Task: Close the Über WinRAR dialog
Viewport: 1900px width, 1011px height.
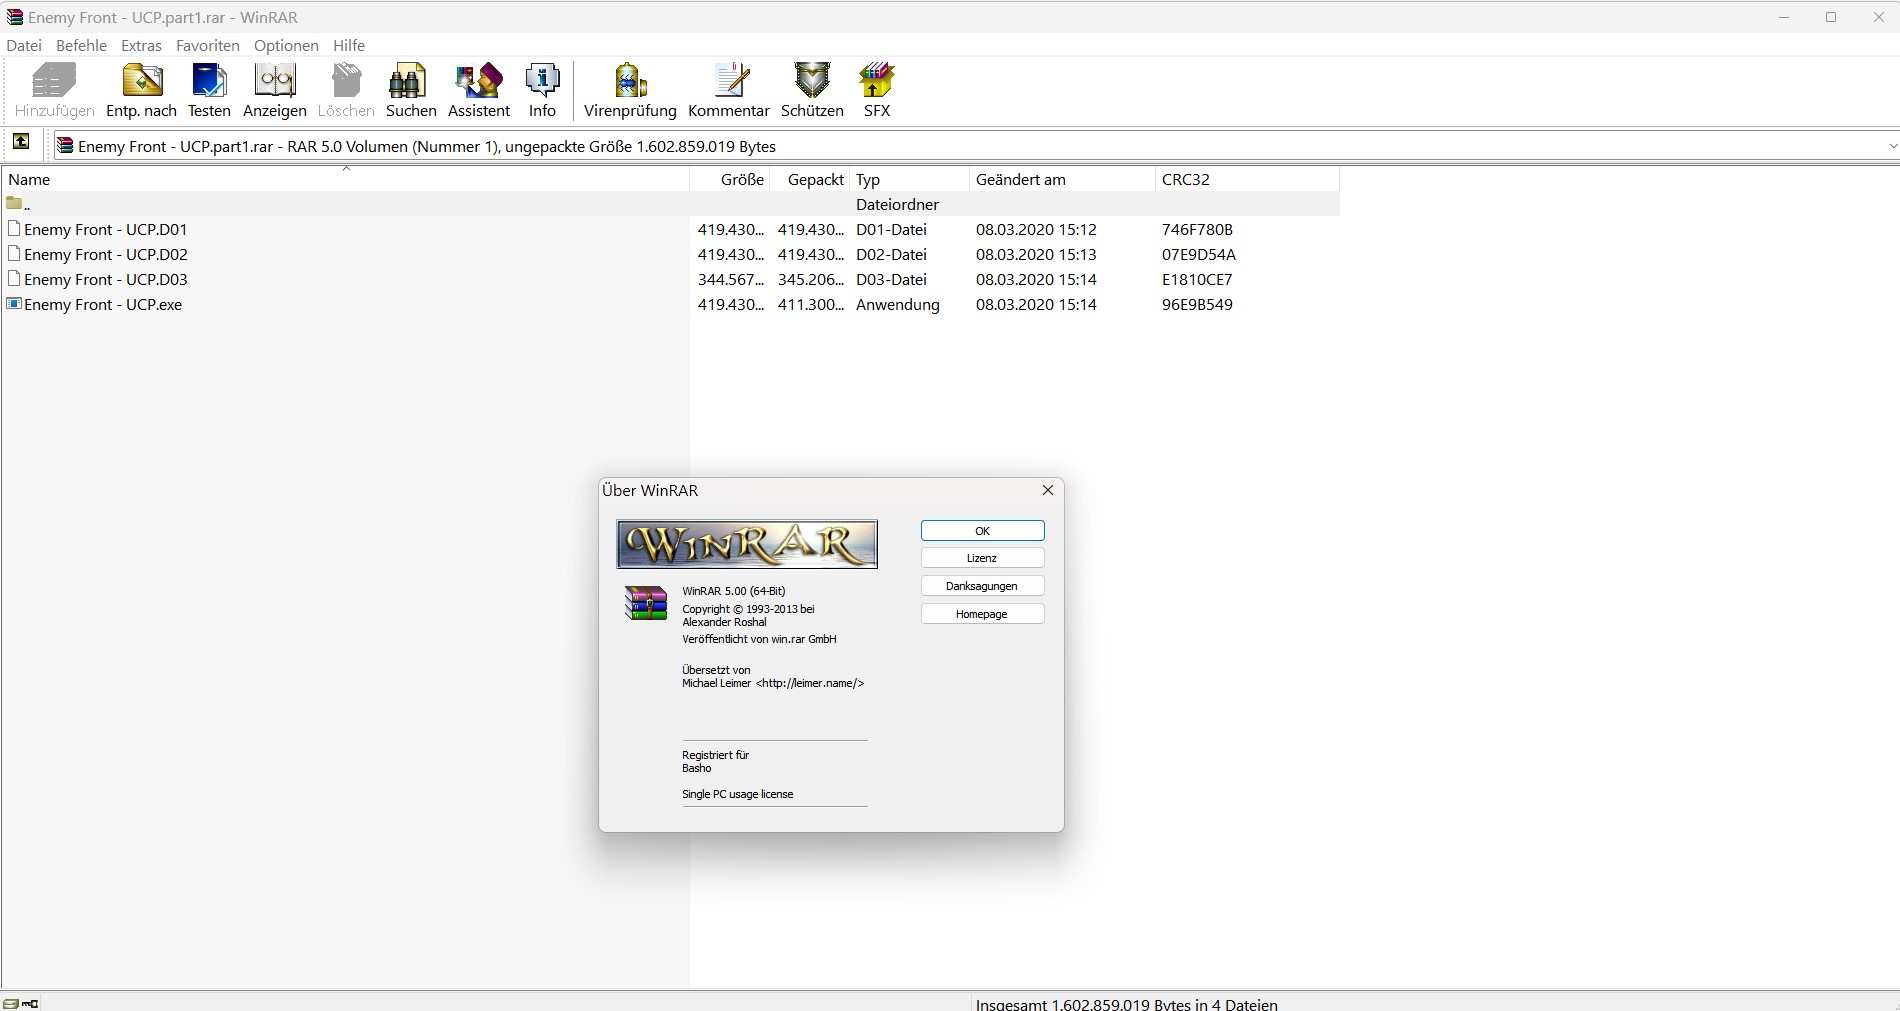Action: [x=1048, y=490]
